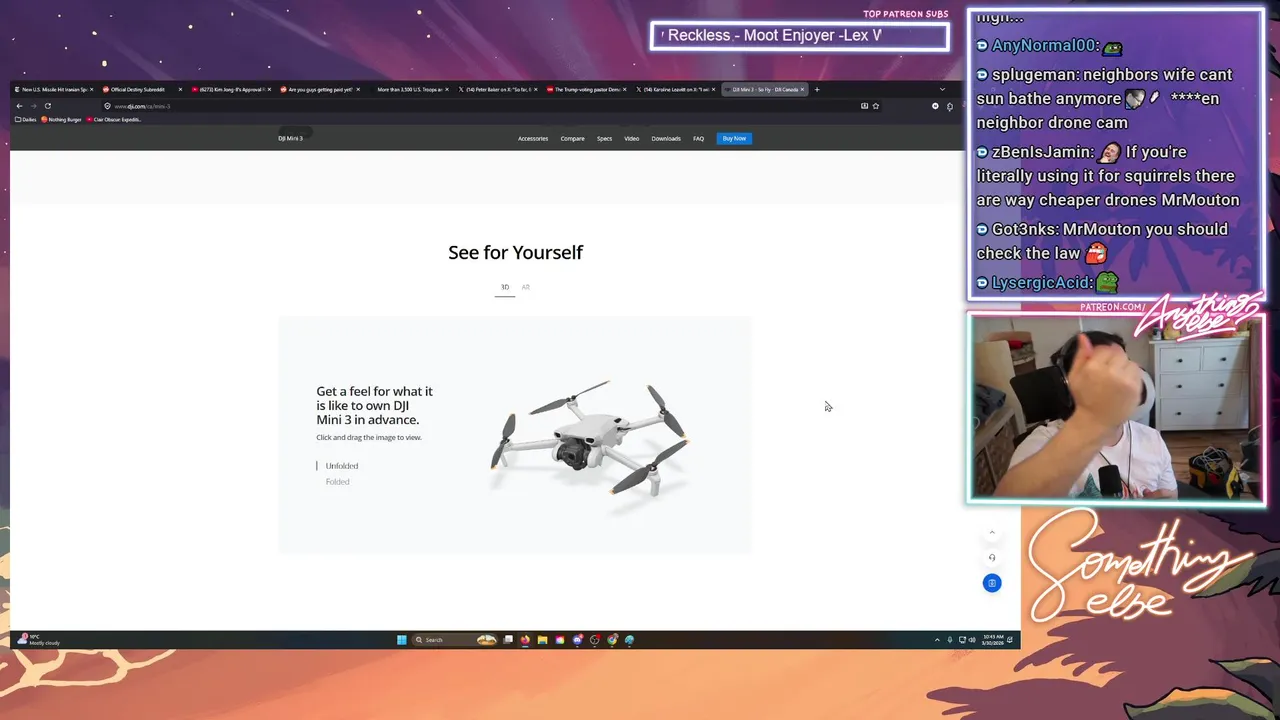Open the taskbar clock and date
The image size is (1280, 720).
[993, 640]
